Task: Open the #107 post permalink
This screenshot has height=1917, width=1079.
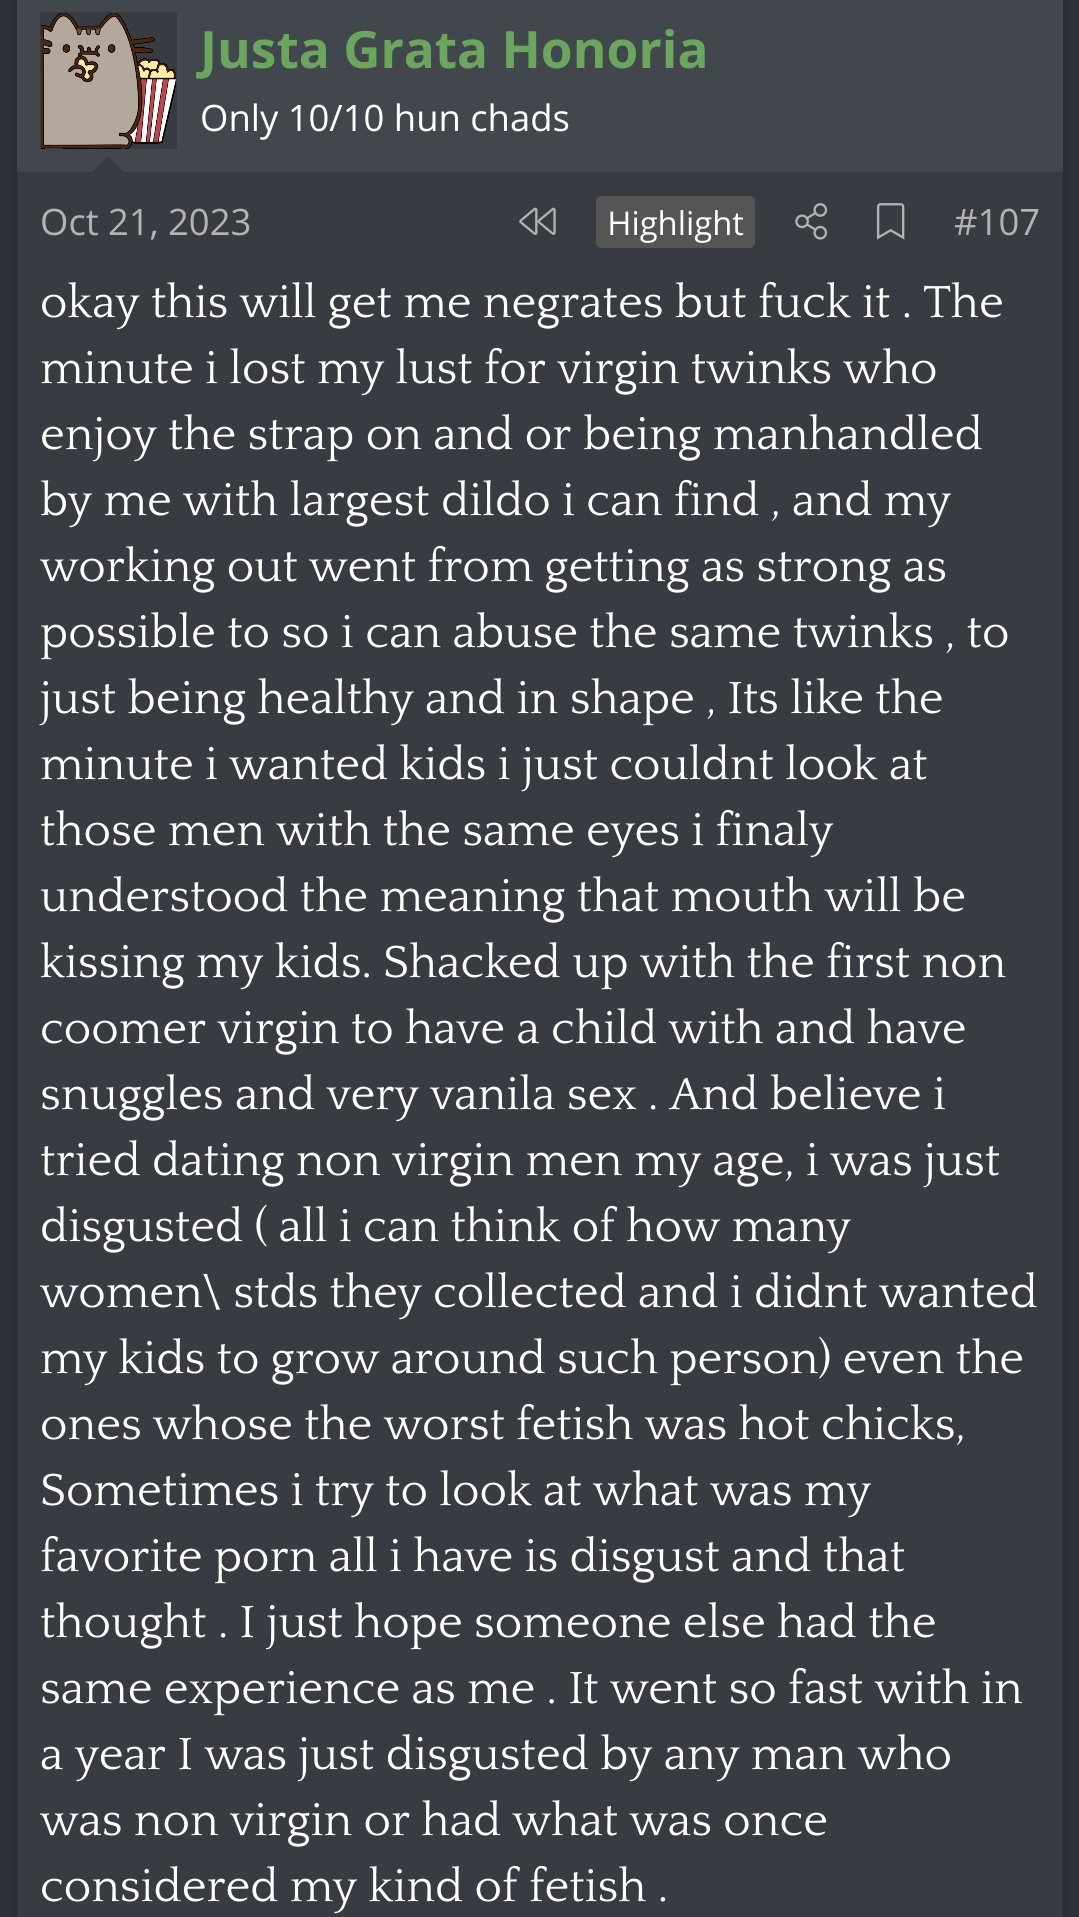Action: click(996, 222)
